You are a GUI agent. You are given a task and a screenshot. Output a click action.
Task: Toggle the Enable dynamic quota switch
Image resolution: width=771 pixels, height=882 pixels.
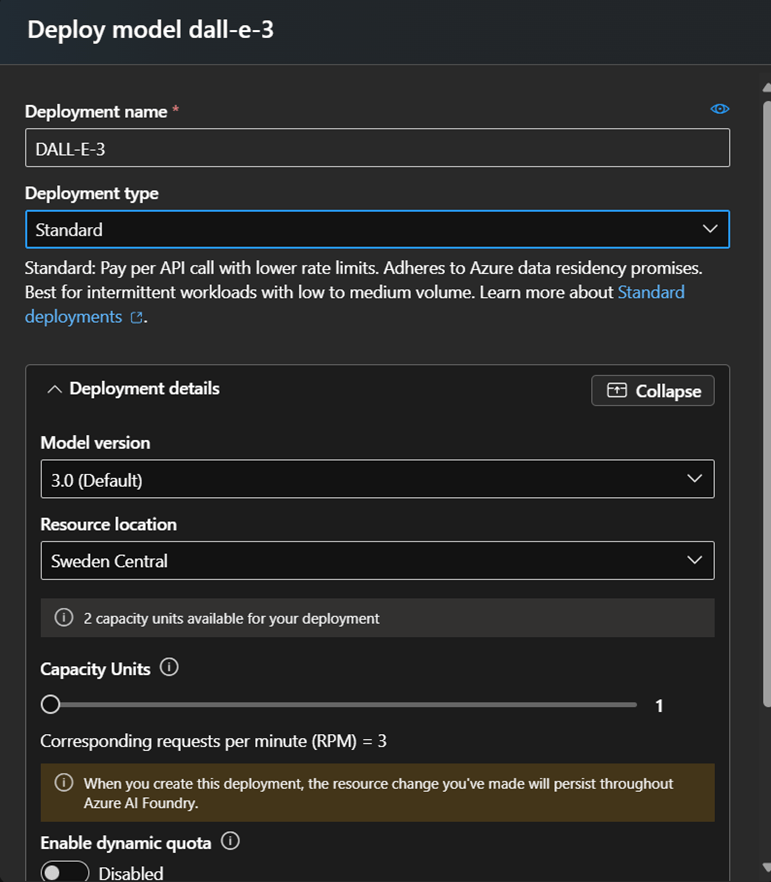click(x=65, y=872)
